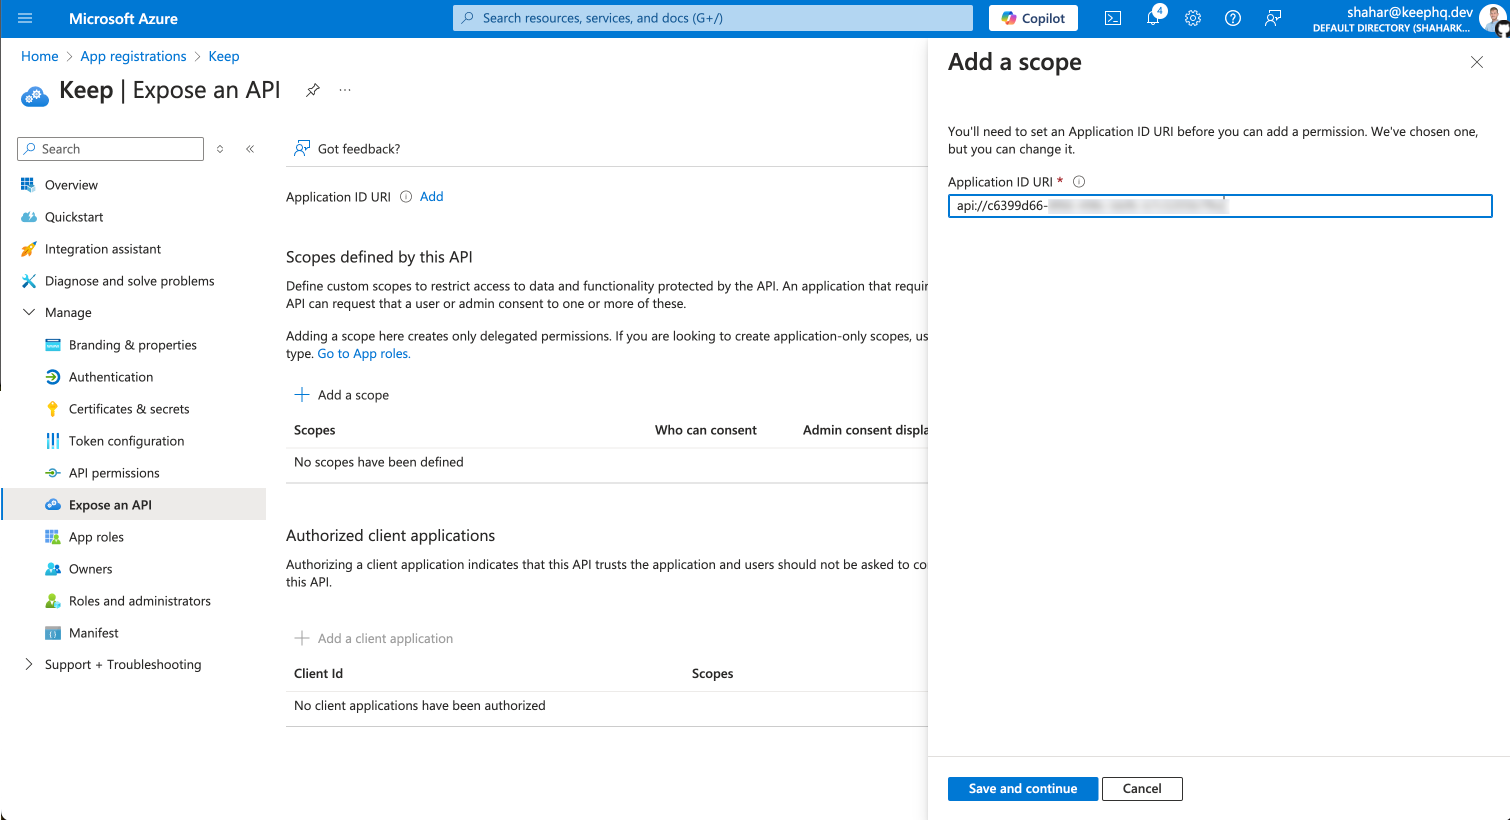1510x820 pixels.
Task: Go to Home breadcrumb
Action: (40, 57)
